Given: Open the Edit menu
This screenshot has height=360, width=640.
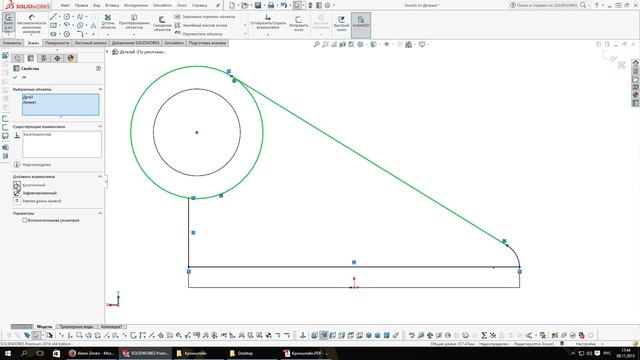Looking at the screenshot, I should (x=81, y=5).
